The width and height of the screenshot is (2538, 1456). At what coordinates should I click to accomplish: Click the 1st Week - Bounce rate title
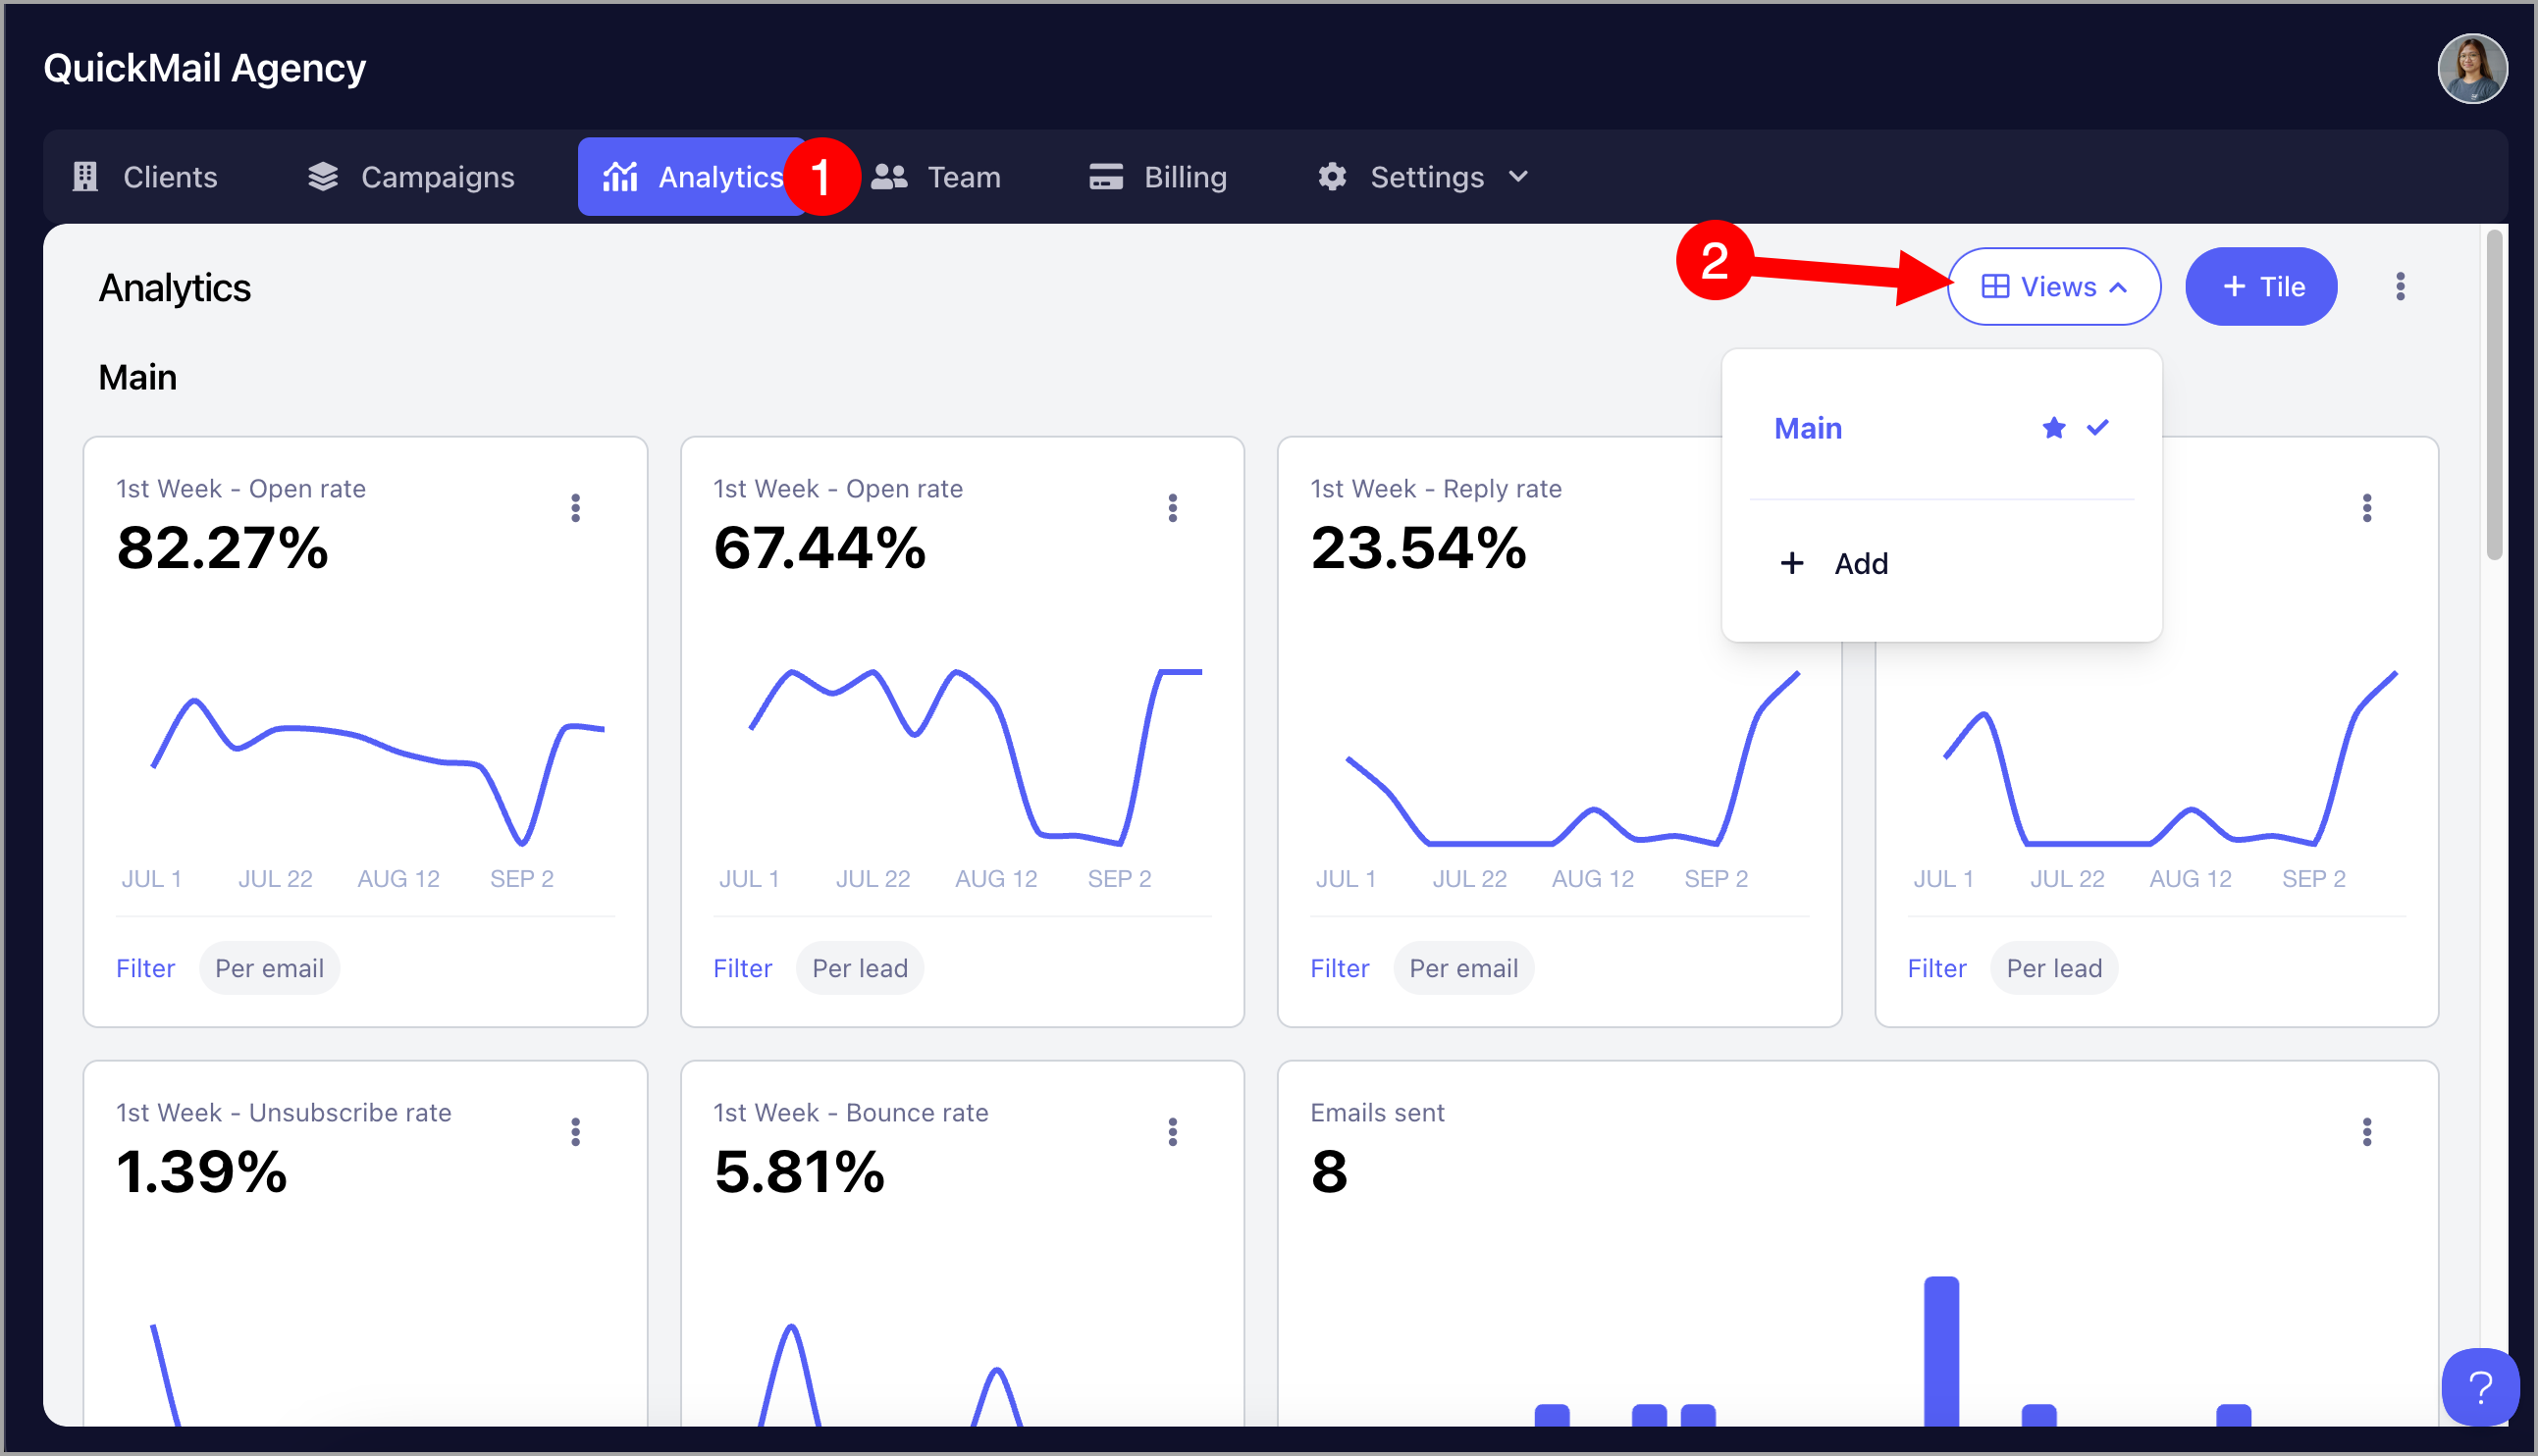click(x=850, y=1113)
